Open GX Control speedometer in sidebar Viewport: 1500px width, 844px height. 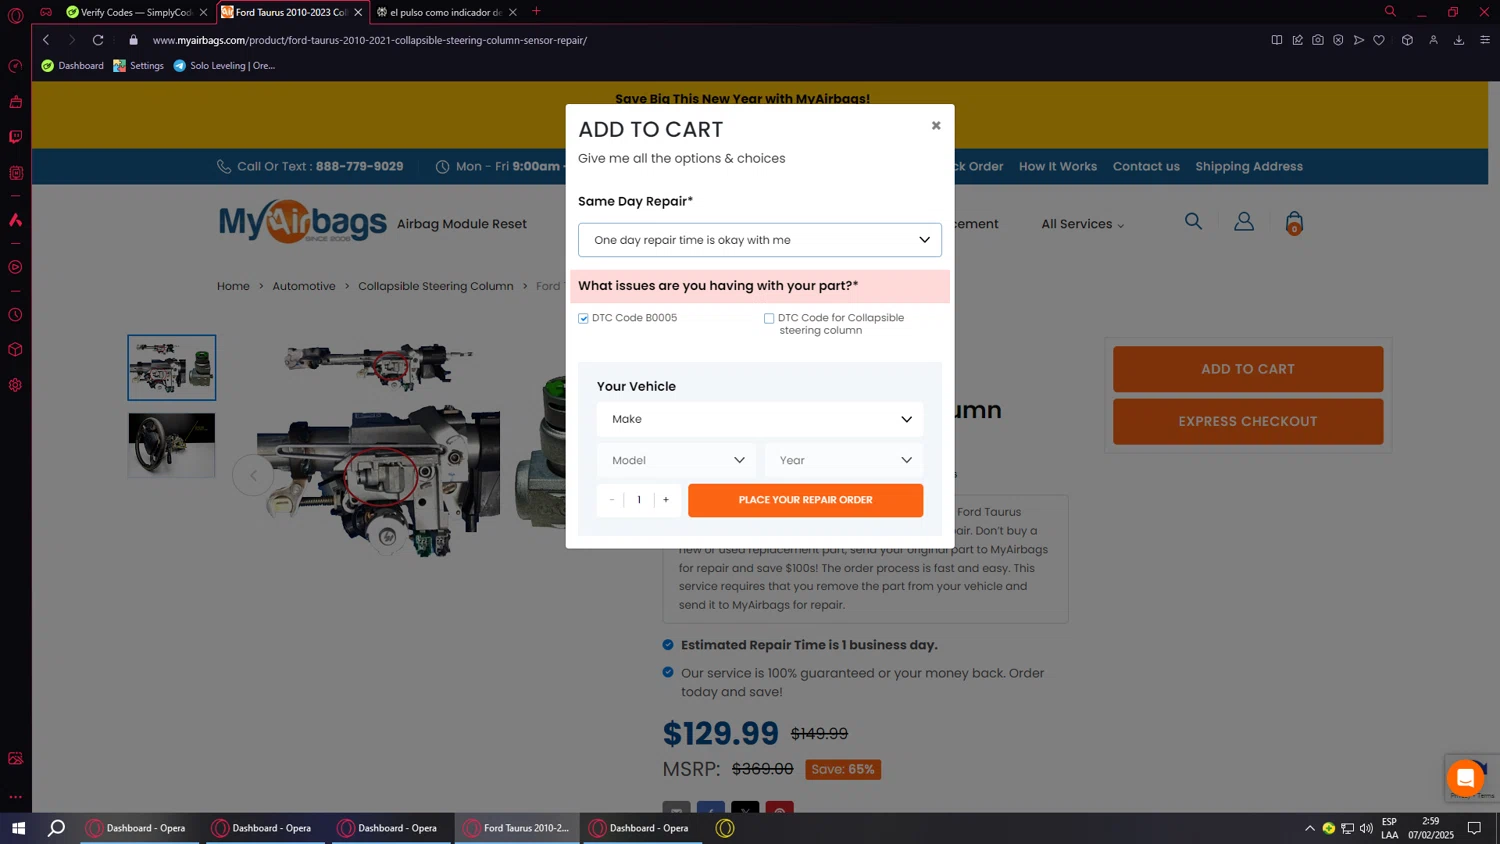[x=15, y=66]
